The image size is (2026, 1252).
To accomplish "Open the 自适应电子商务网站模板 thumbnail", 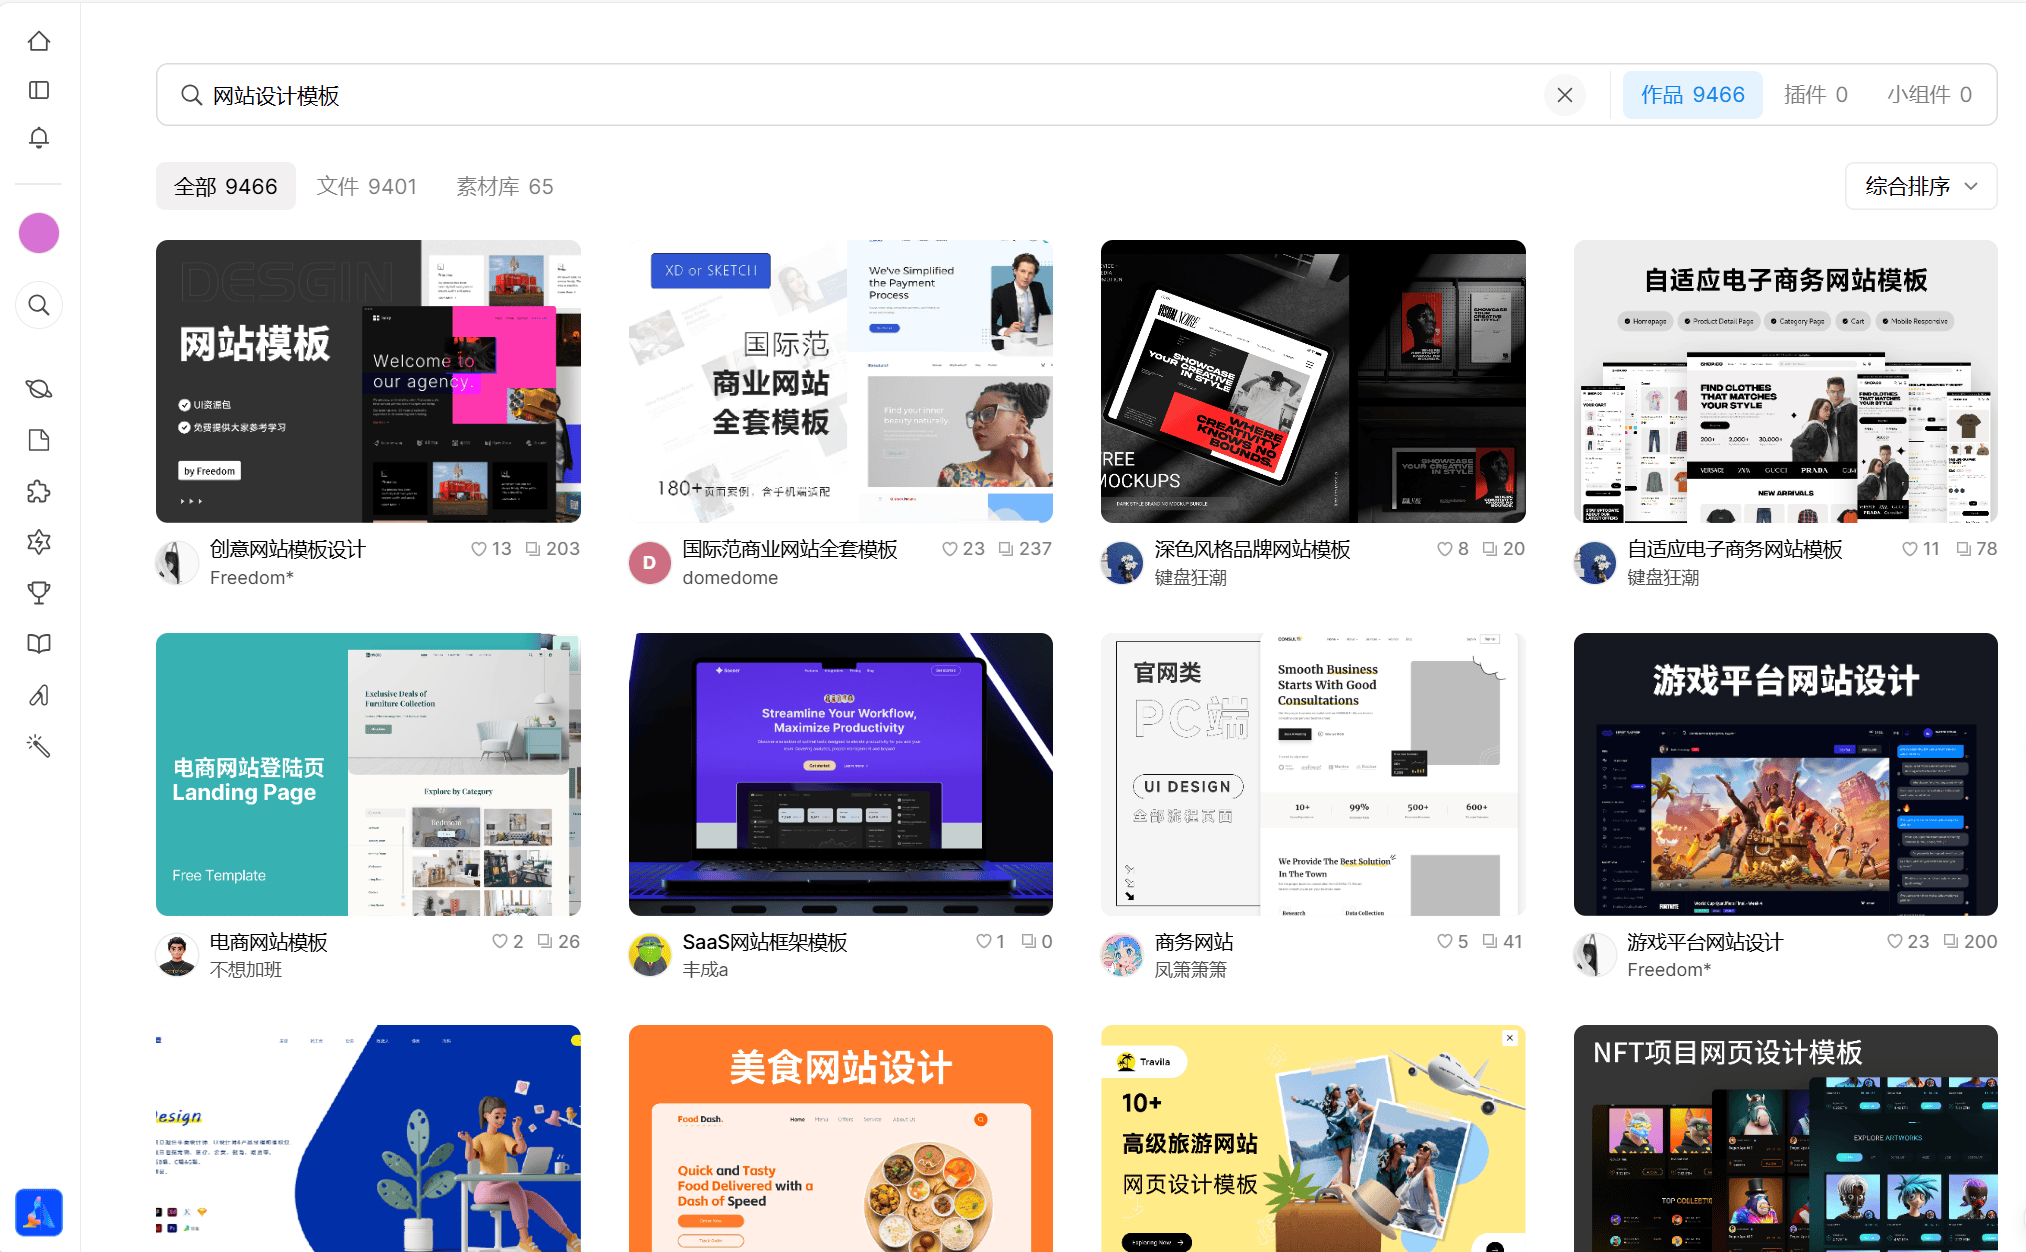I will 1785,381.
